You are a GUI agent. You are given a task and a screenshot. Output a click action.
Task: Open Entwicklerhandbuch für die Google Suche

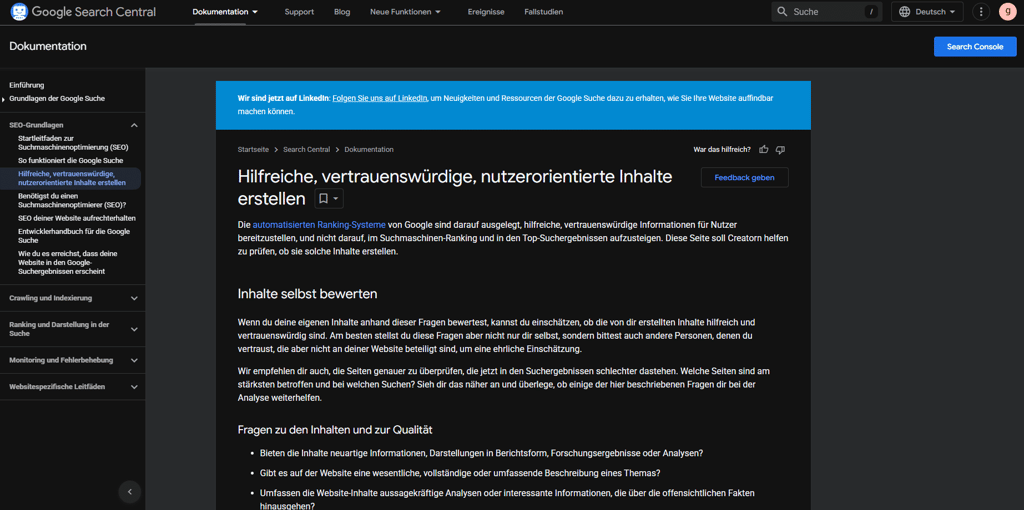74,236
